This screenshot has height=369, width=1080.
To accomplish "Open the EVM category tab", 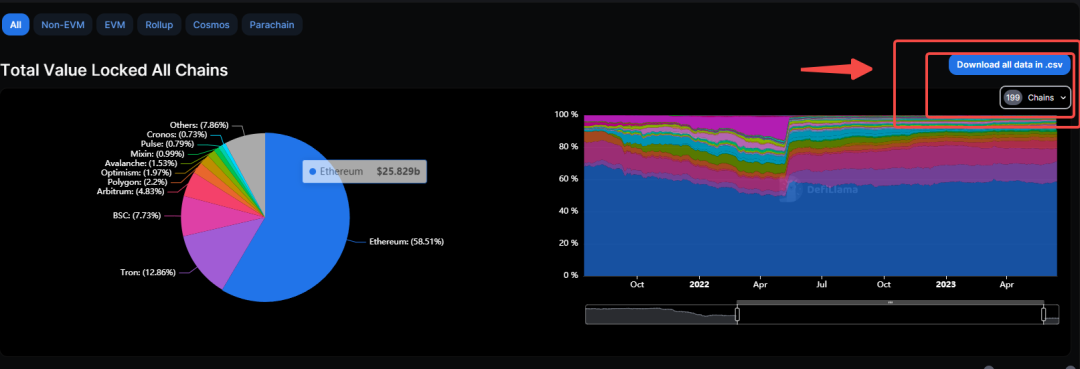I will [x=114, y=25].
